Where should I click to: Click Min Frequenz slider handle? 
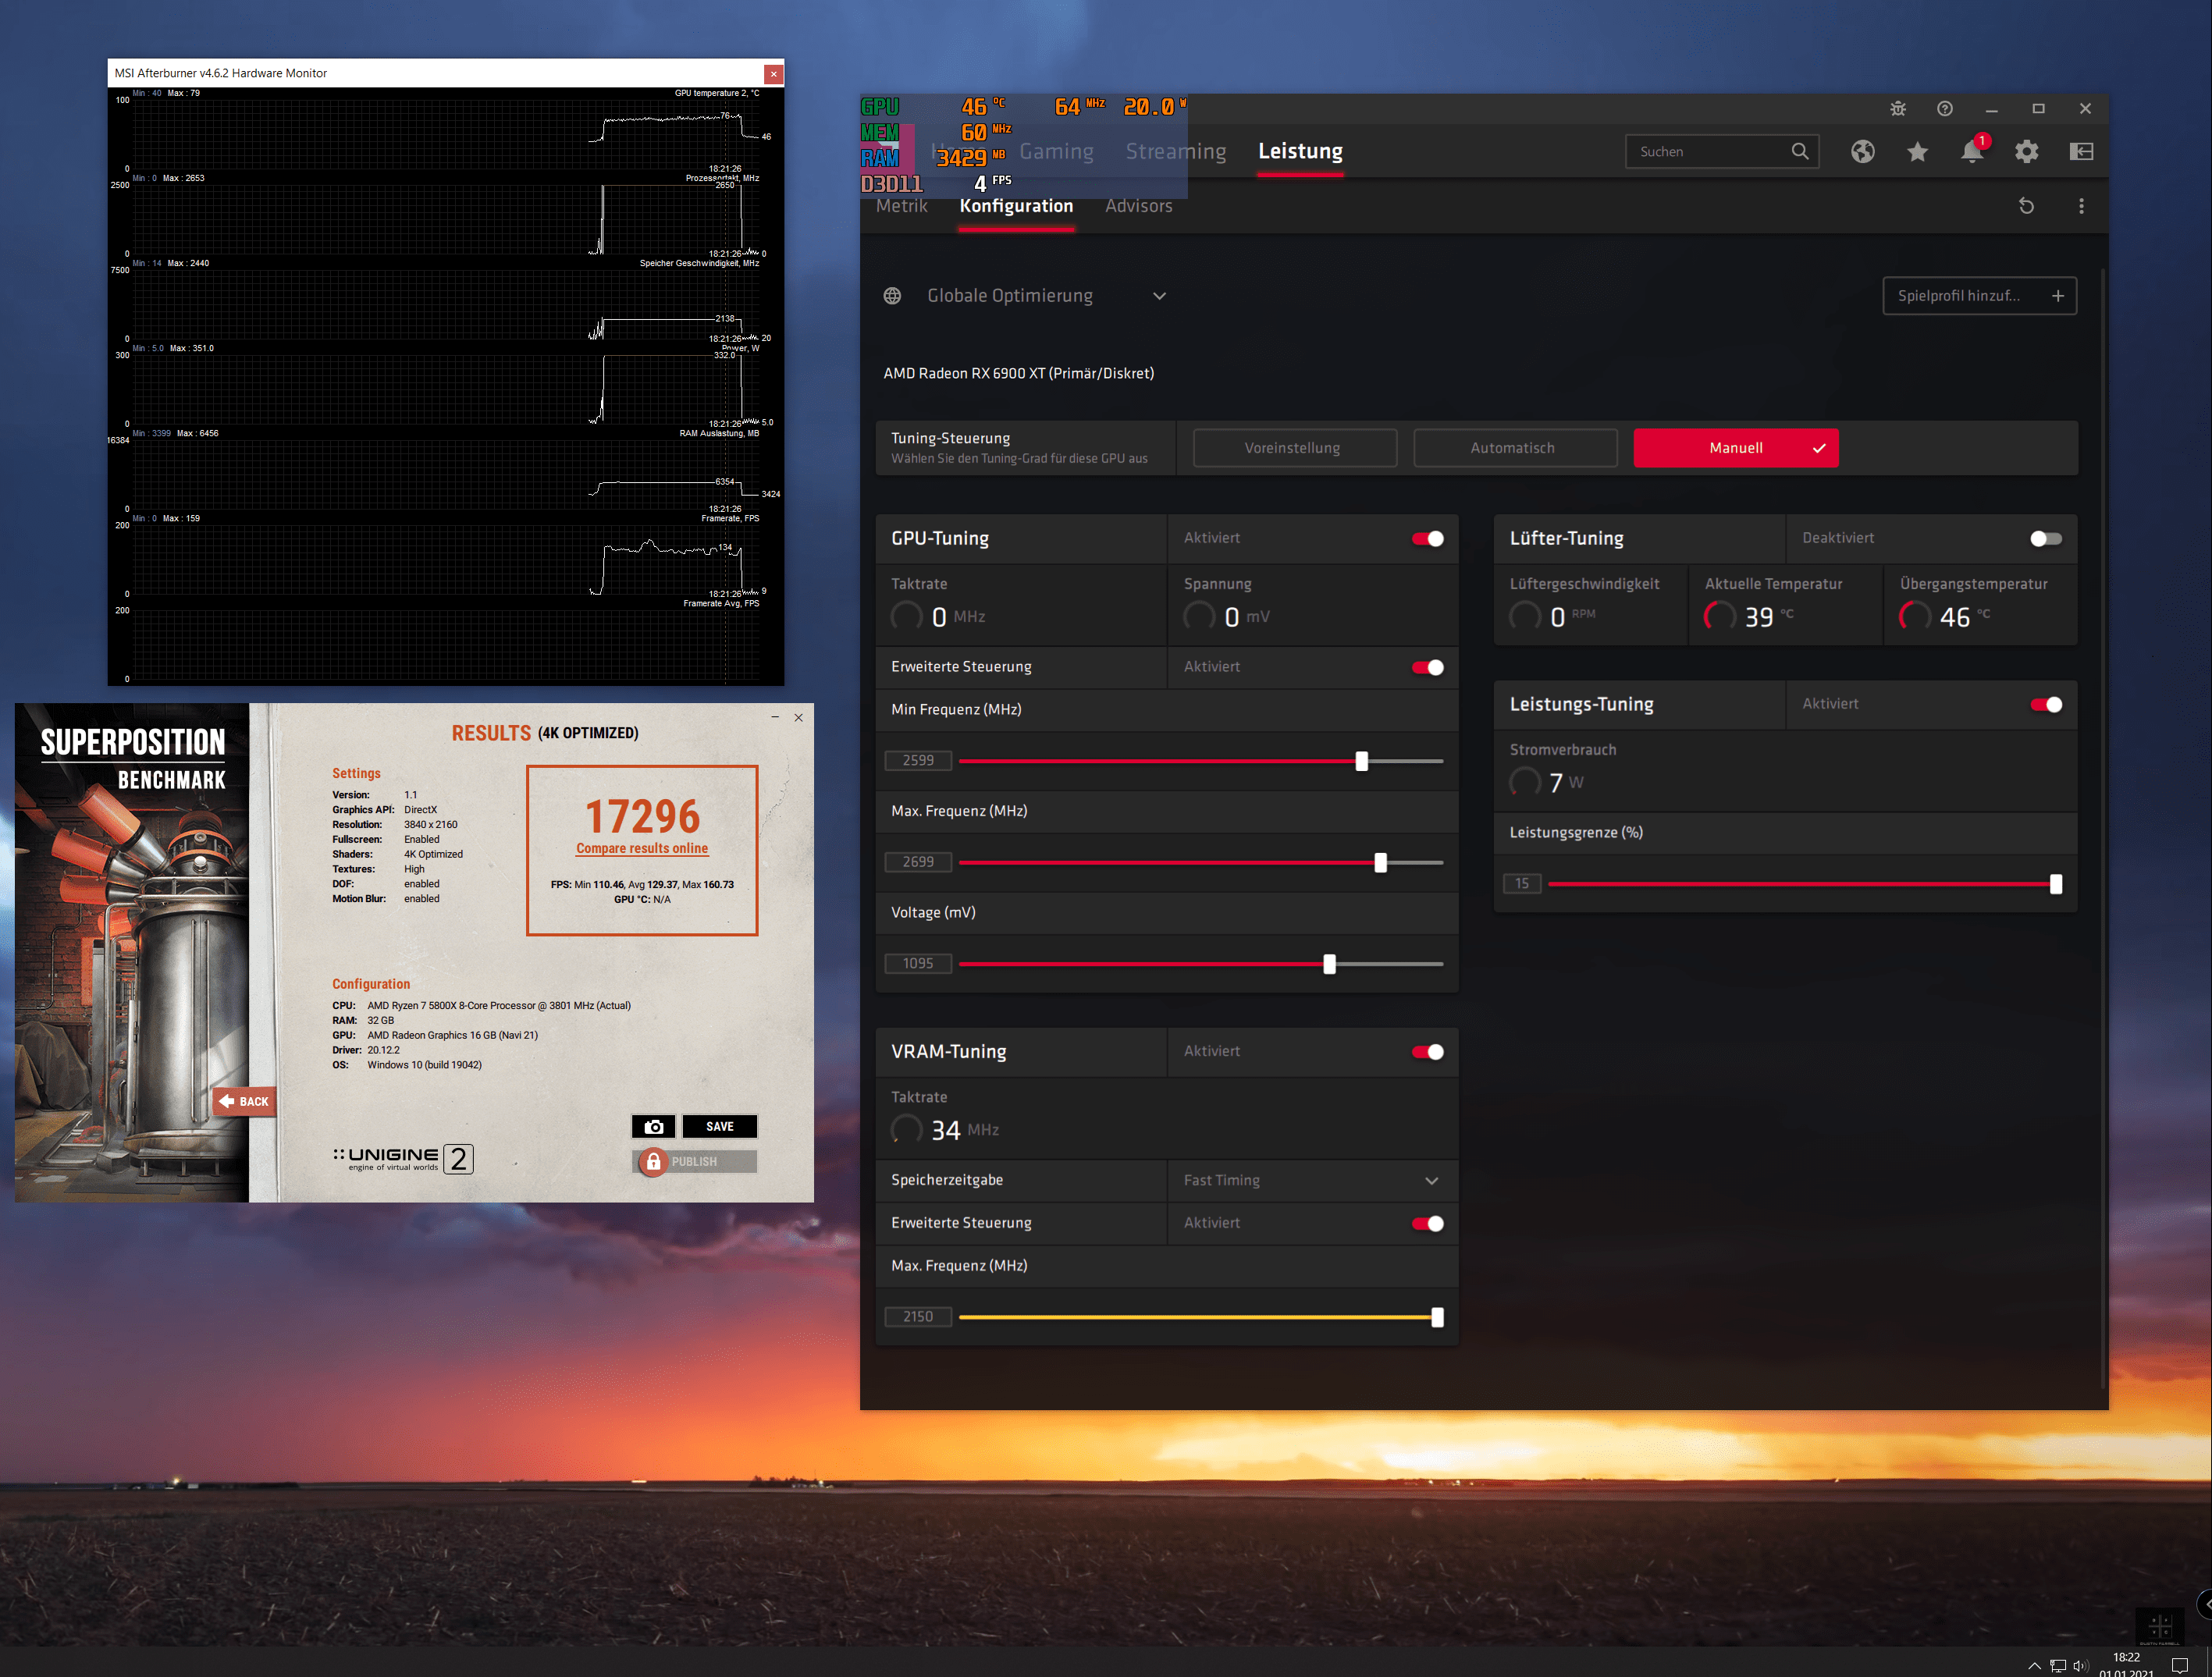(x=1361, y=762)
